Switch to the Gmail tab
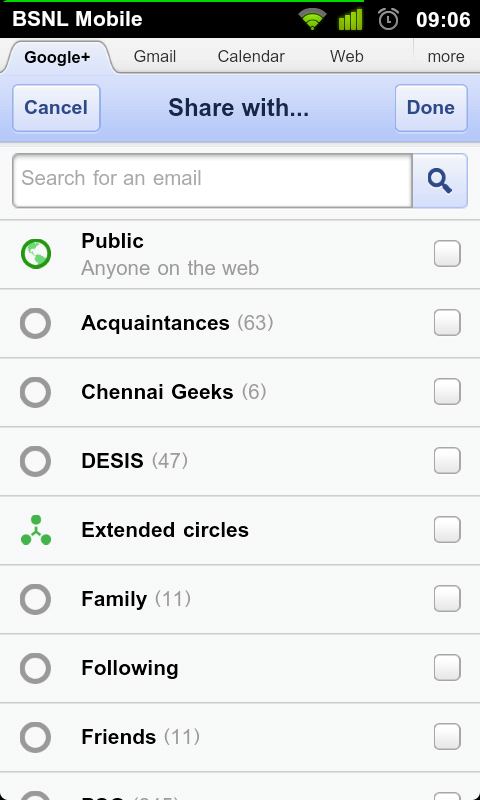Screen dimensions: 480x800 coord(155,56)
